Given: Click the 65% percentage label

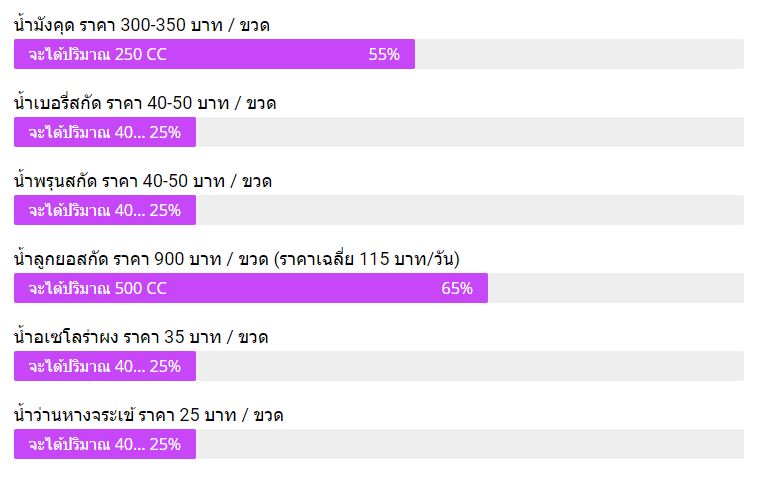Looking at the screenshot, I should pos(457,288).
